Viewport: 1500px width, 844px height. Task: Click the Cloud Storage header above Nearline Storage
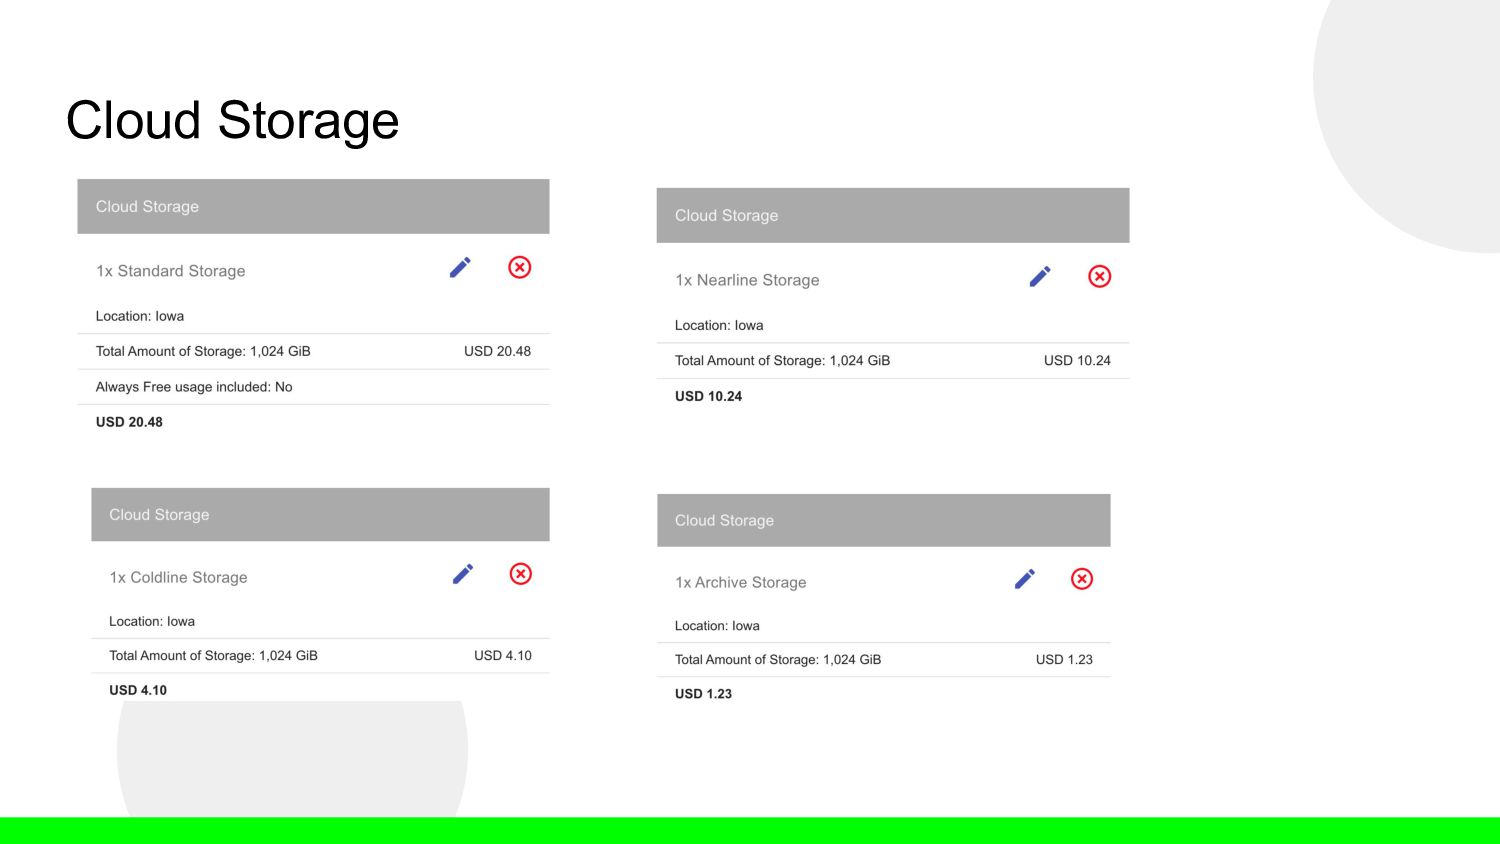pos(893,215)
